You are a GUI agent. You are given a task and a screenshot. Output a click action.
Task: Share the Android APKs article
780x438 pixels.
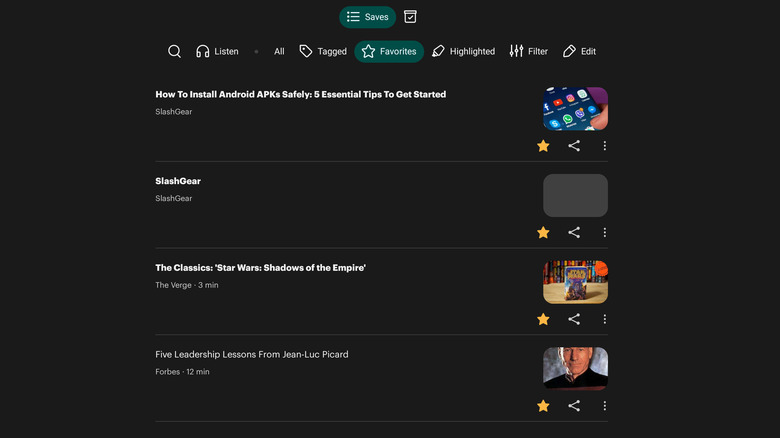tap(574, 146)
